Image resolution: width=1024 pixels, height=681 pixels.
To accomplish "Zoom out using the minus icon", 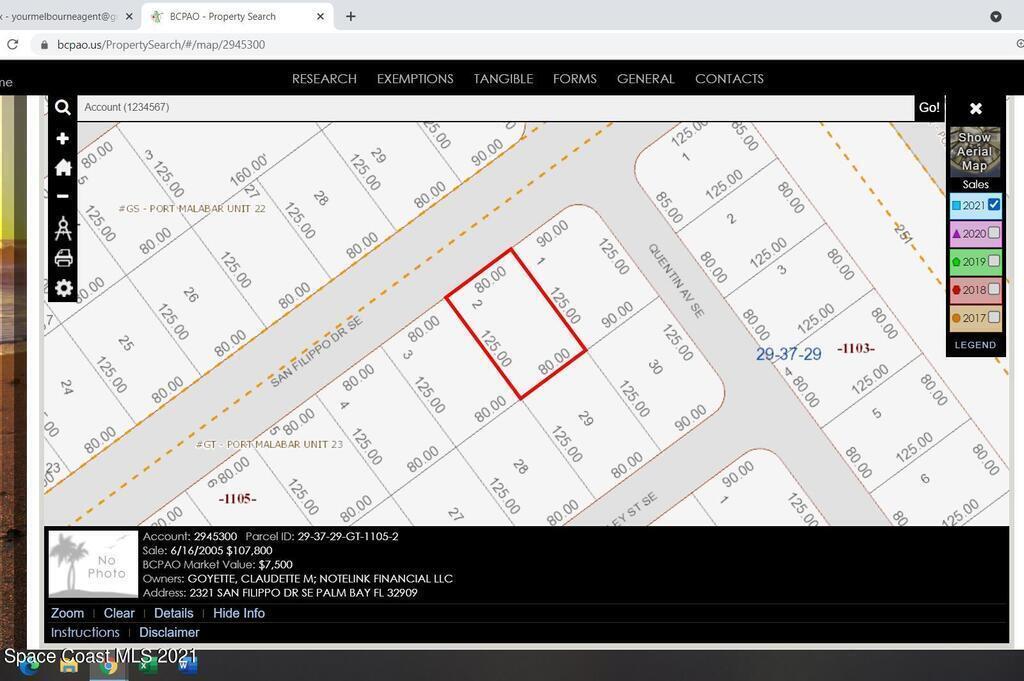I will (62, 196).
